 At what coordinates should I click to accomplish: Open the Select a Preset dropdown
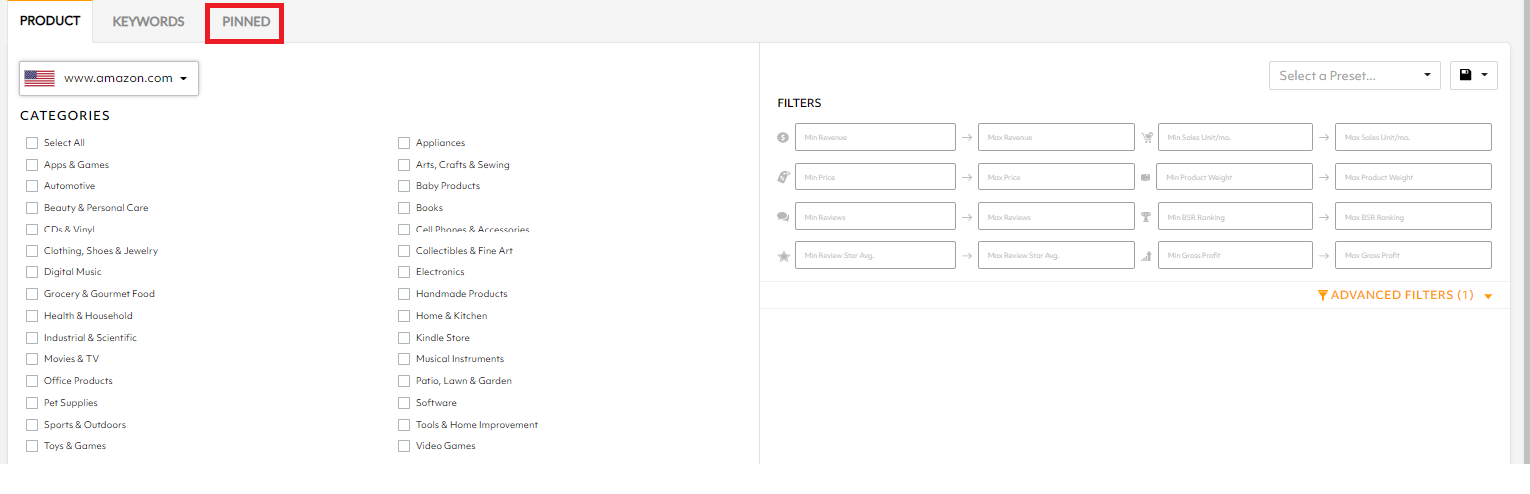[1355, 76]
